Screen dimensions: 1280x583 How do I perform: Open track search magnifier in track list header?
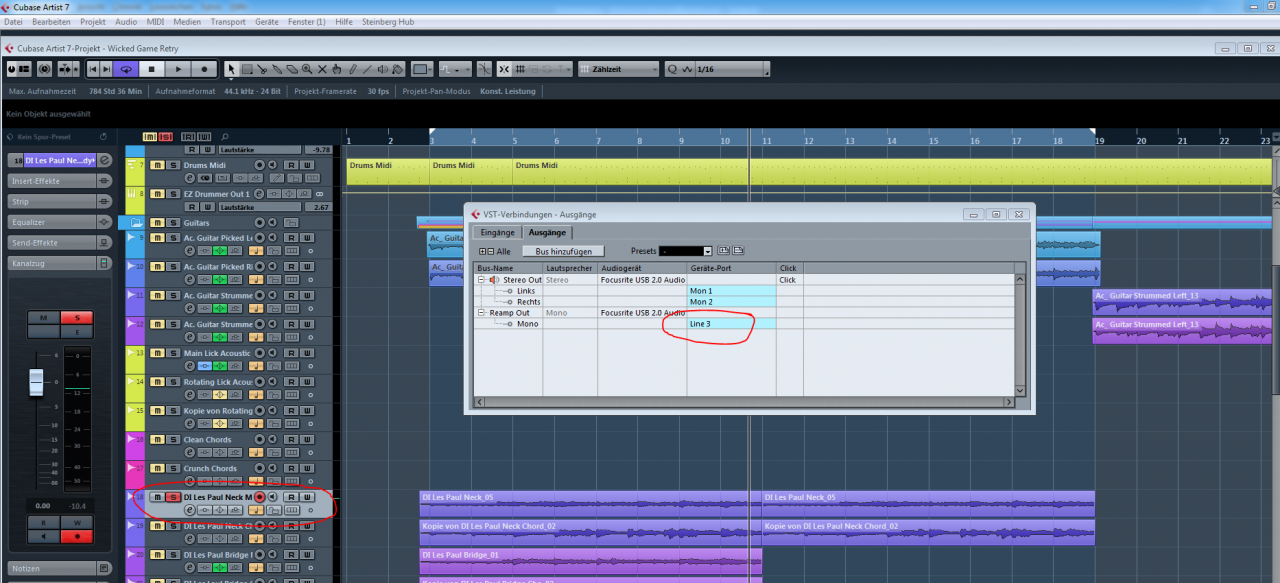click(x=225, y=137)
